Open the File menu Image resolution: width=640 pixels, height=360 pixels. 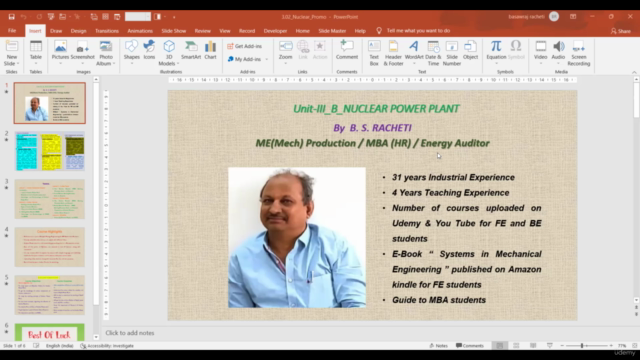(x=12, y=31)
